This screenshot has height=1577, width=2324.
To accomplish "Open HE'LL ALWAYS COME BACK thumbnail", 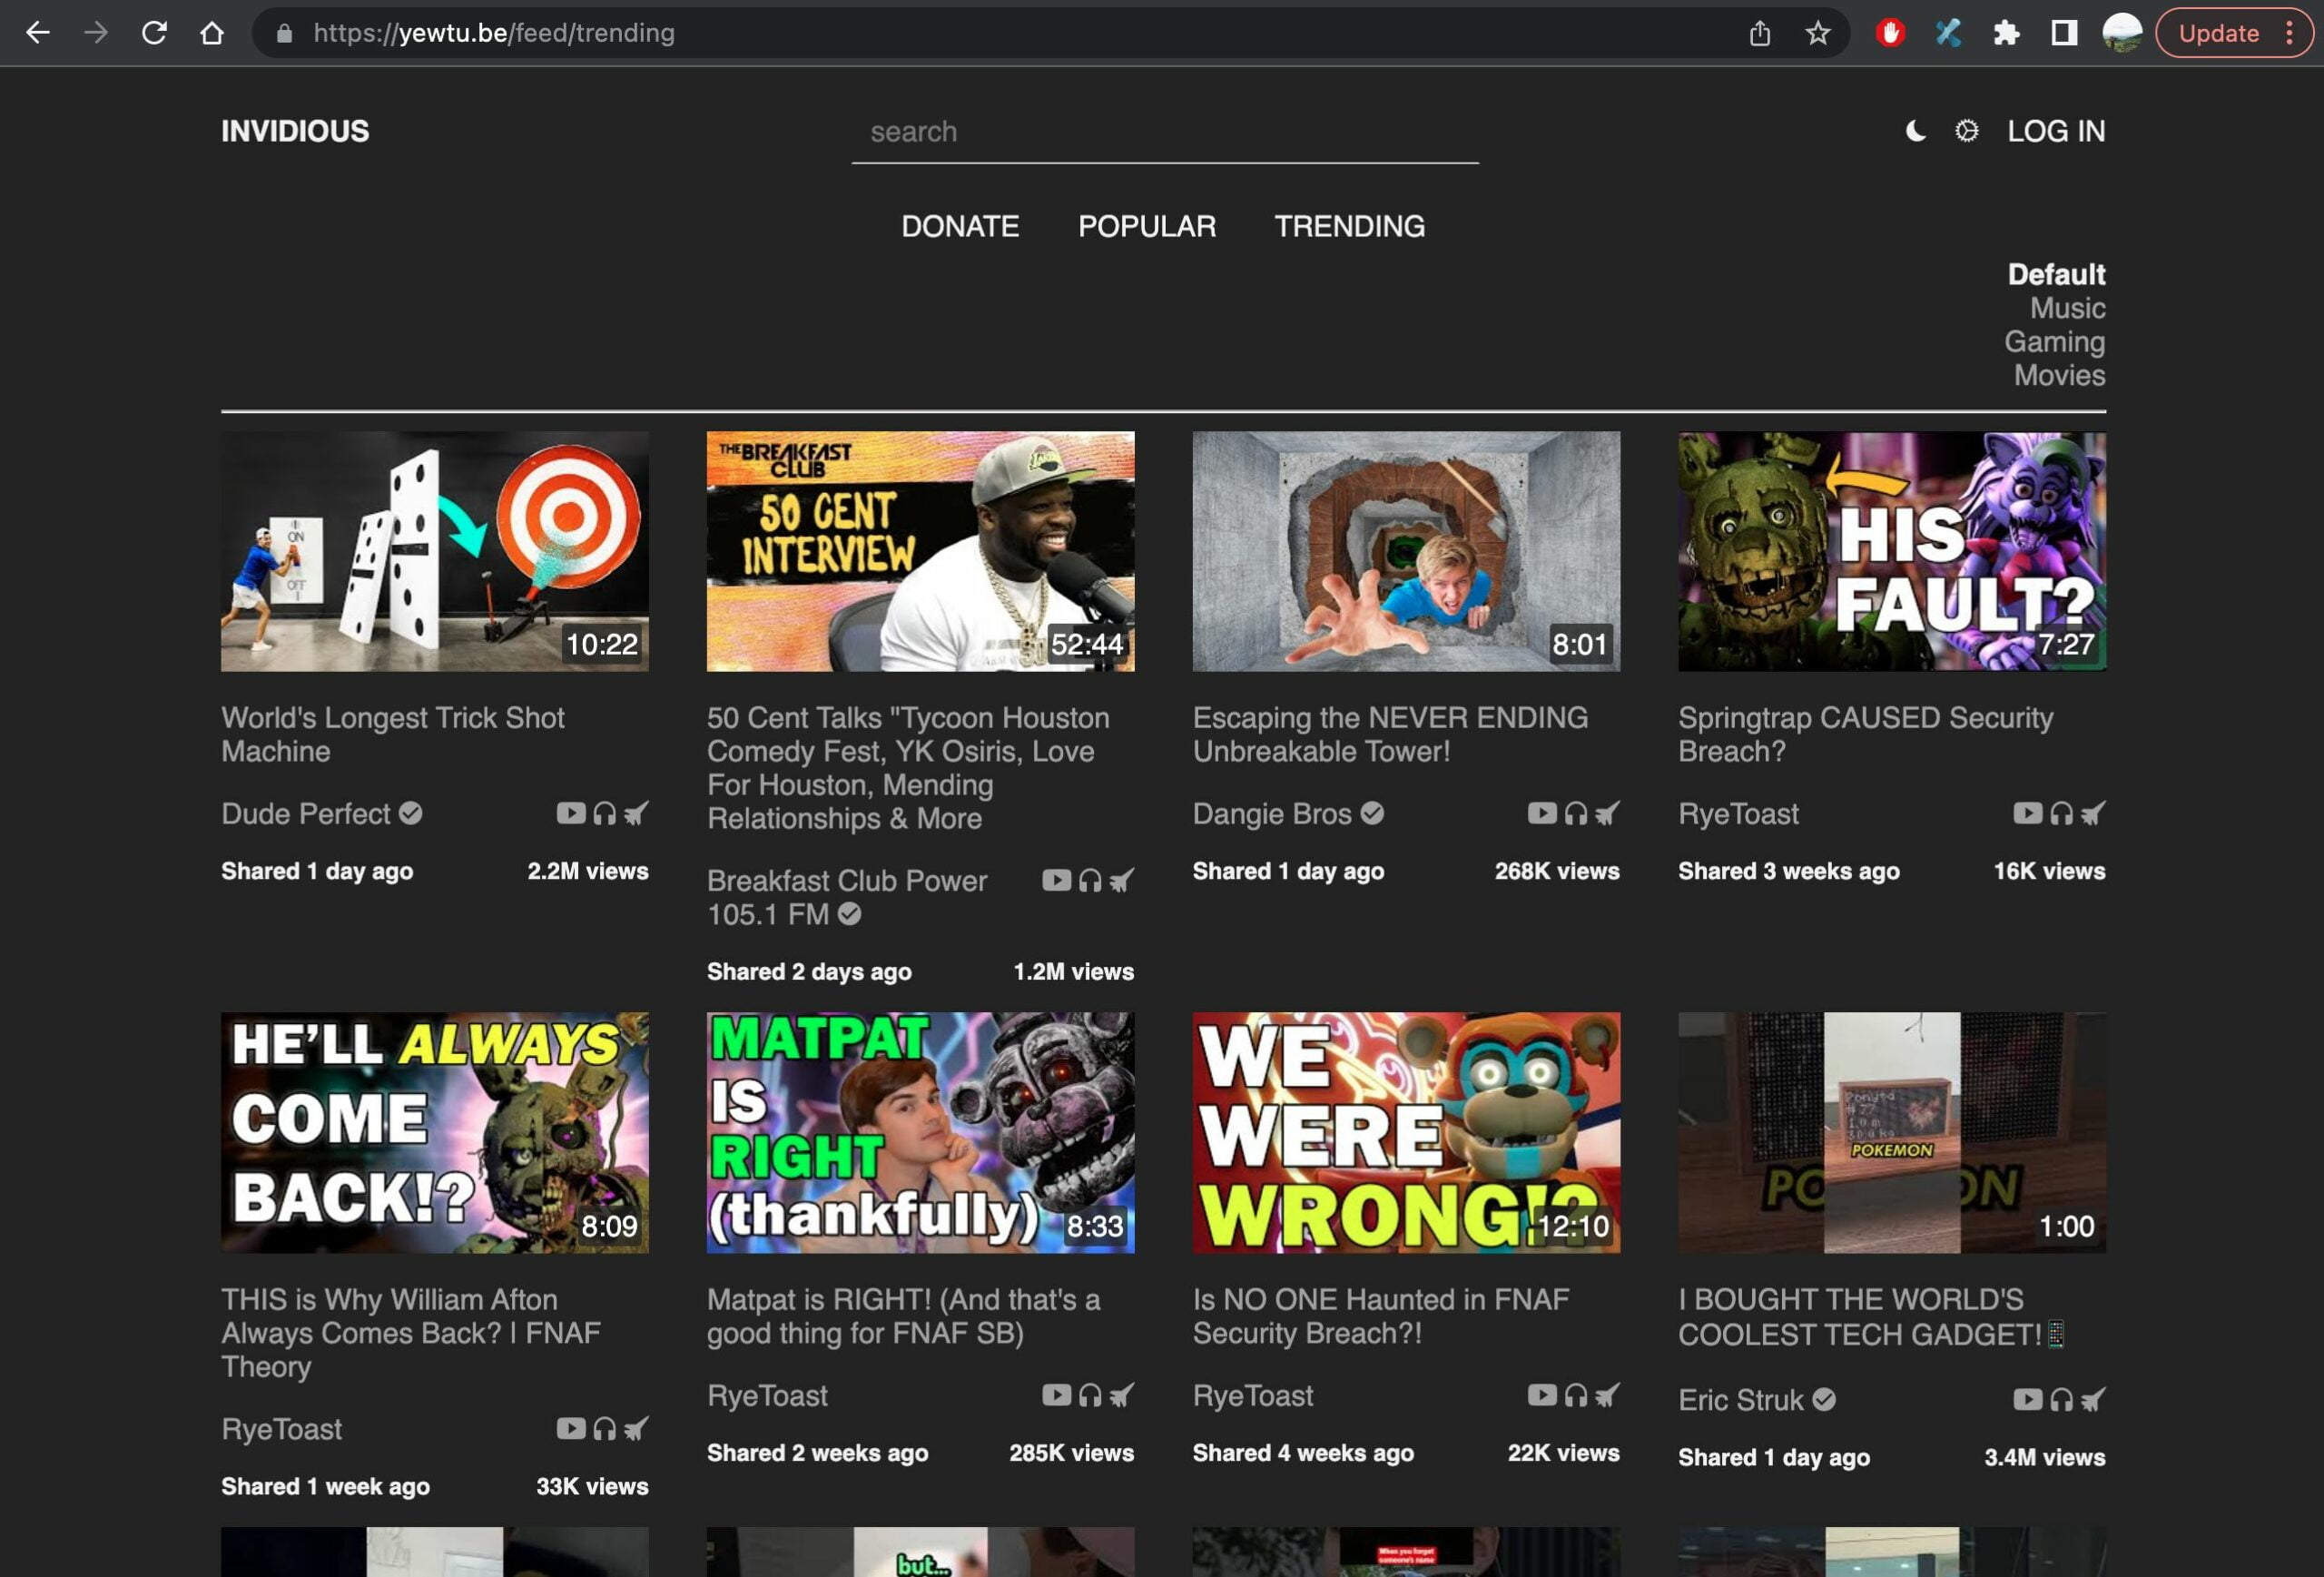I will 435,1132.
